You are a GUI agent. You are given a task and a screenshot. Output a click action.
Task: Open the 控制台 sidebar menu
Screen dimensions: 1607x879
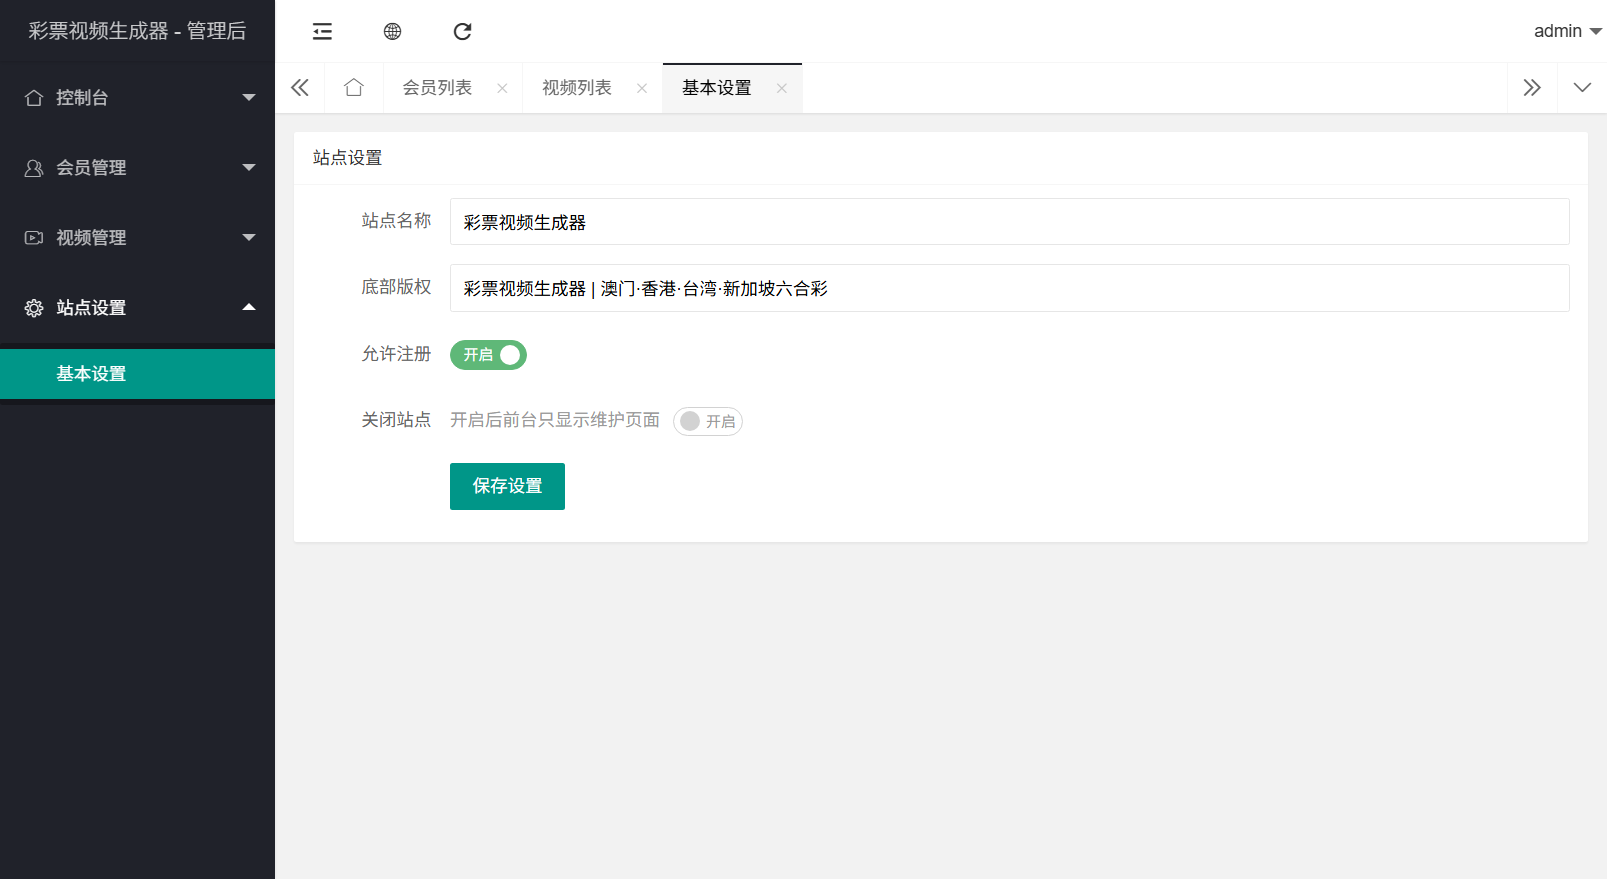137,98
